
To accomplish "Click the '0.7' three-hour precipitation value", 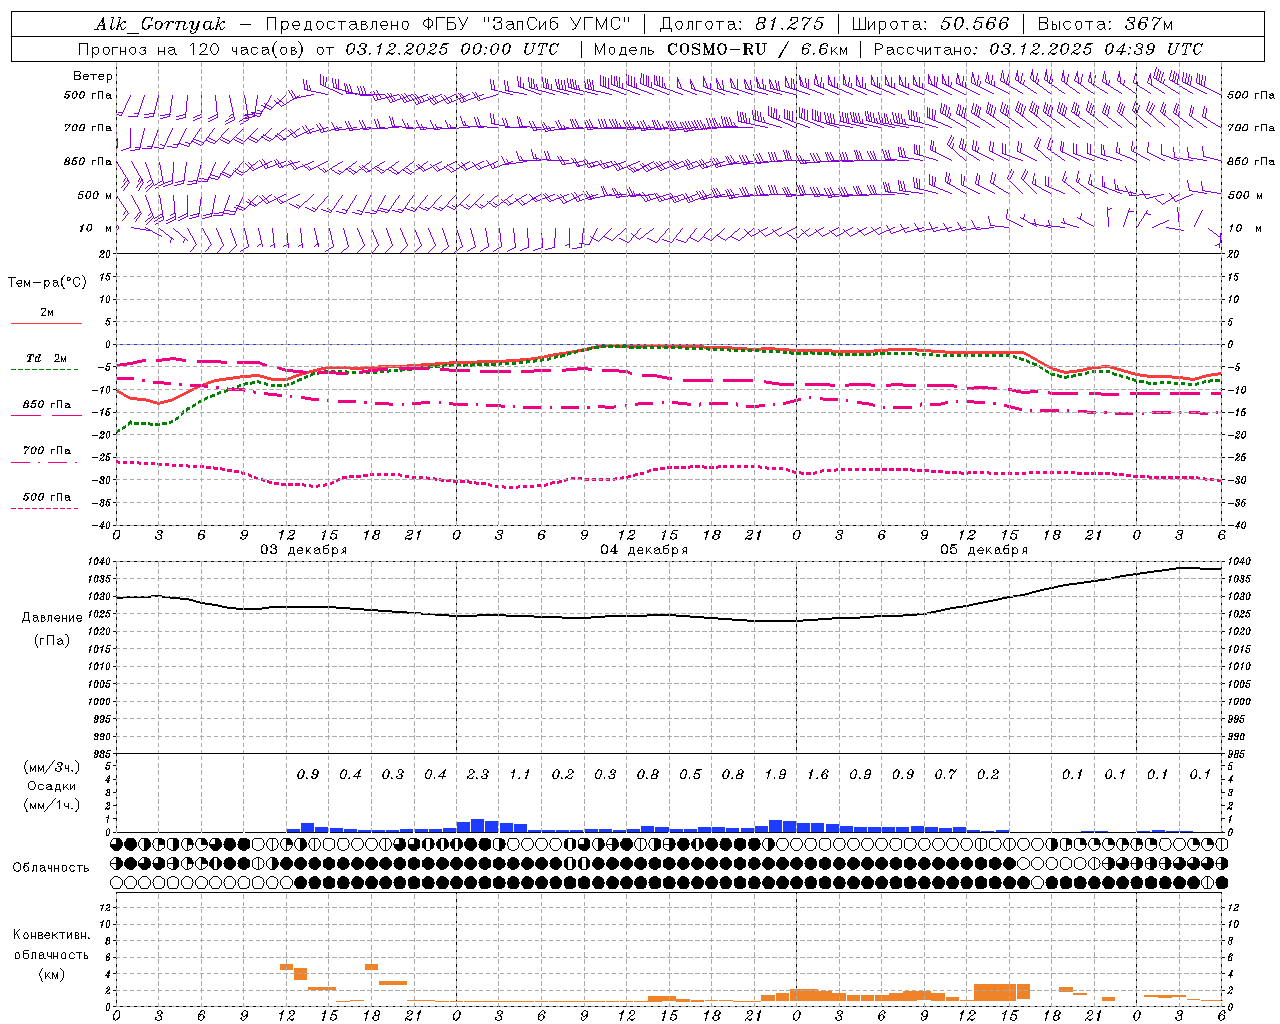I will pyautogui.click(x=945, y=774).
